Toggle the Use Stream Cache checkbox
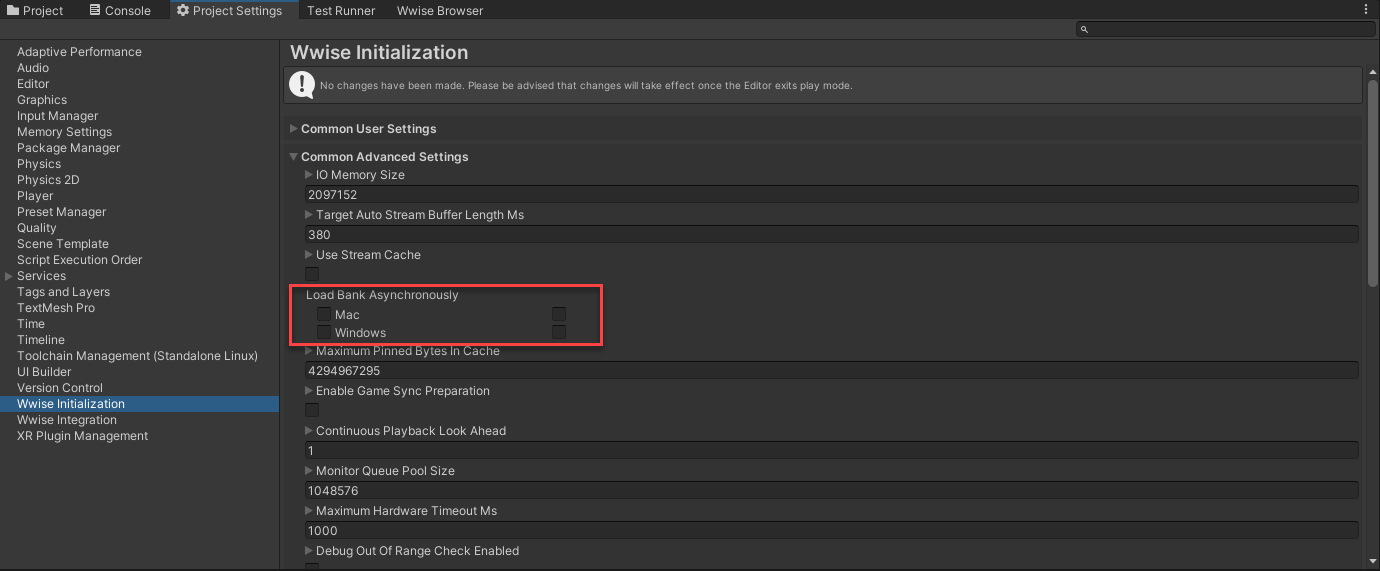The height and width of the screenshot is (571, 1380). pos(312,273)
